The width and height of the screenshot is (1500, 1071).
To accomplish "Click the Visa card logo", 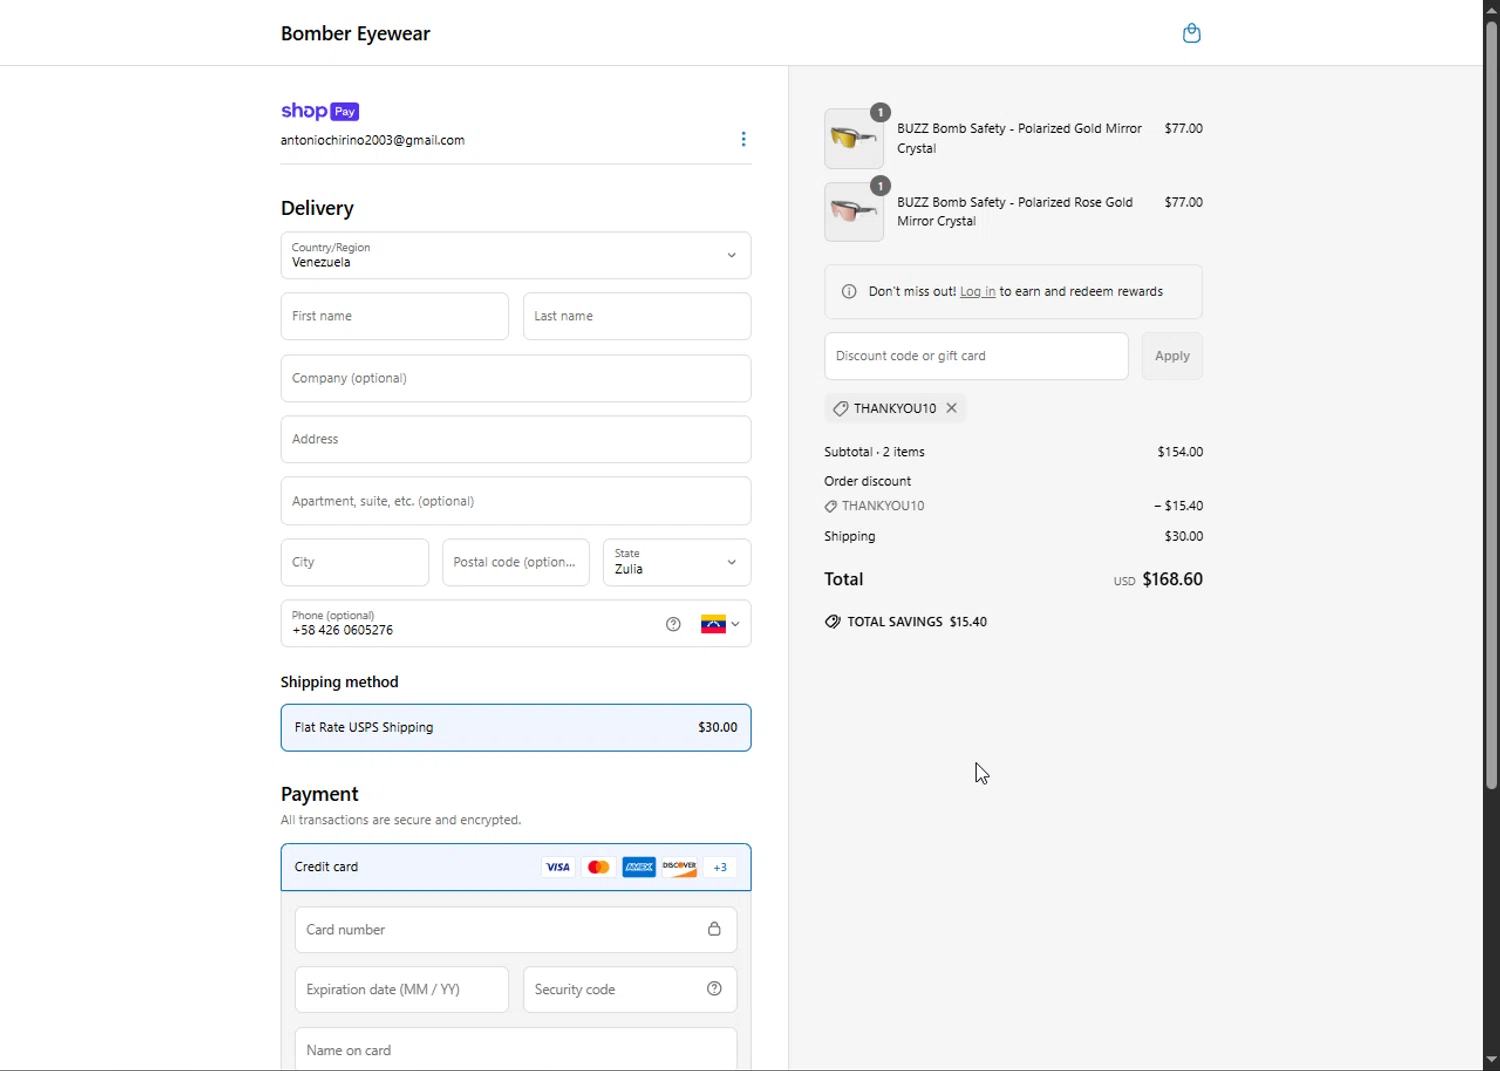I will tap(558, 867).
